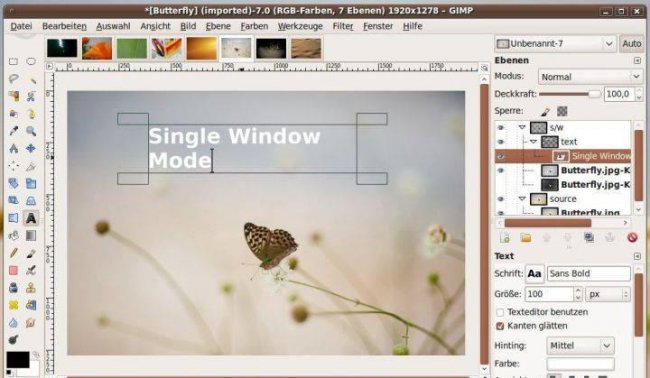This screenshot has height=378, width=650.
Task: Open the Filter menu
Action: 343,26
